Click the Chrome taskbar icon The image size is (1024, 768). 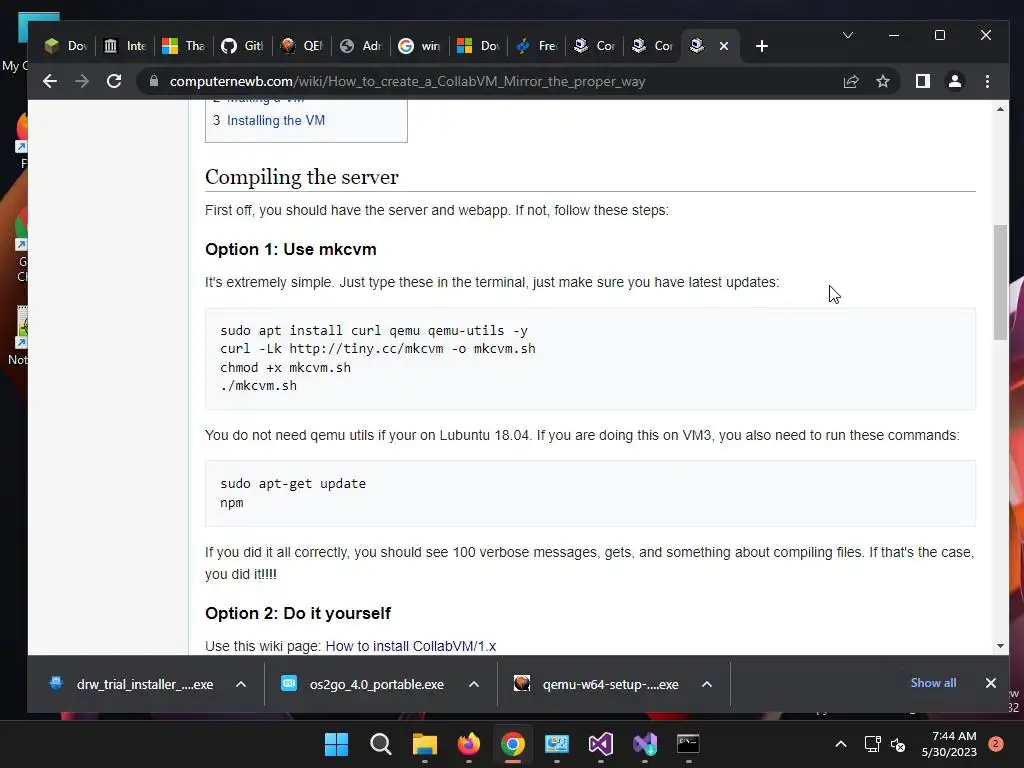[513, 744]
